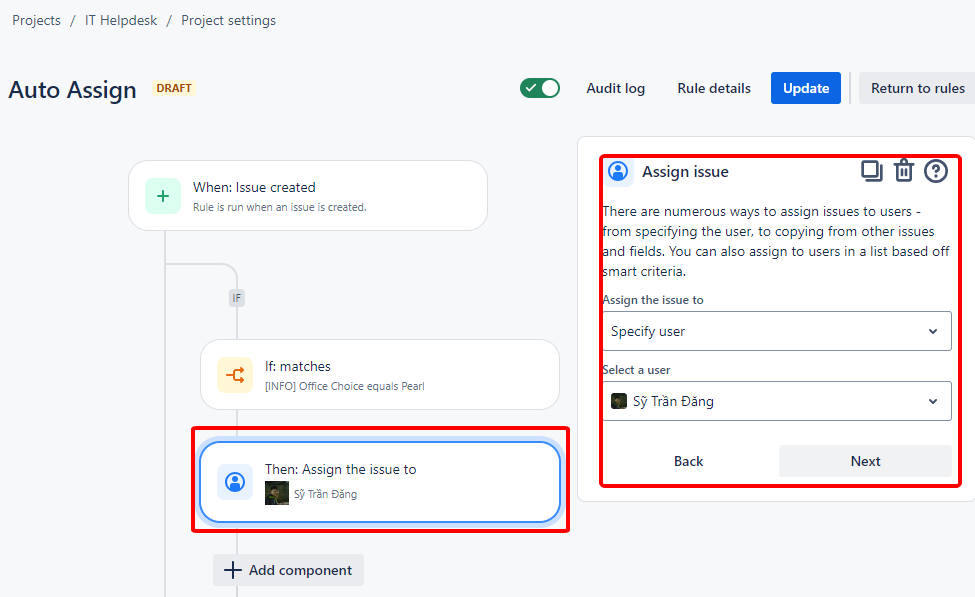This screenshot has width=975, height=597.
Task: Open Rule details tab
Action: pyautogui.click(x=714, y=88)
